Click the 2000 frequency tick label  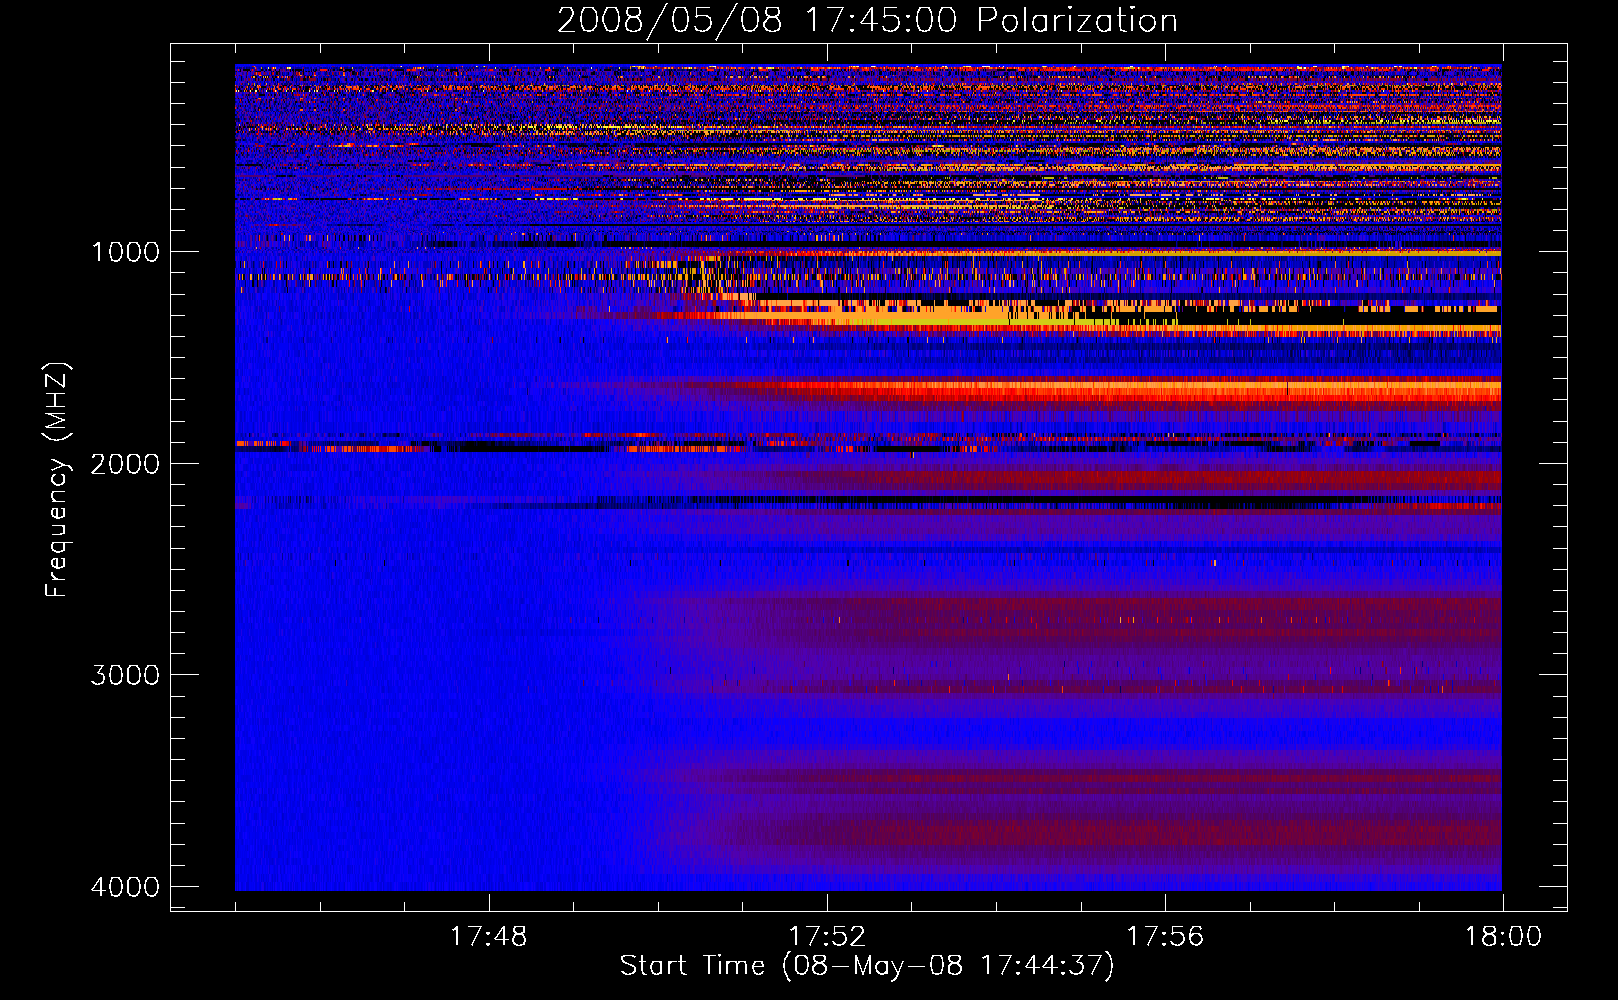coord(125,463)
